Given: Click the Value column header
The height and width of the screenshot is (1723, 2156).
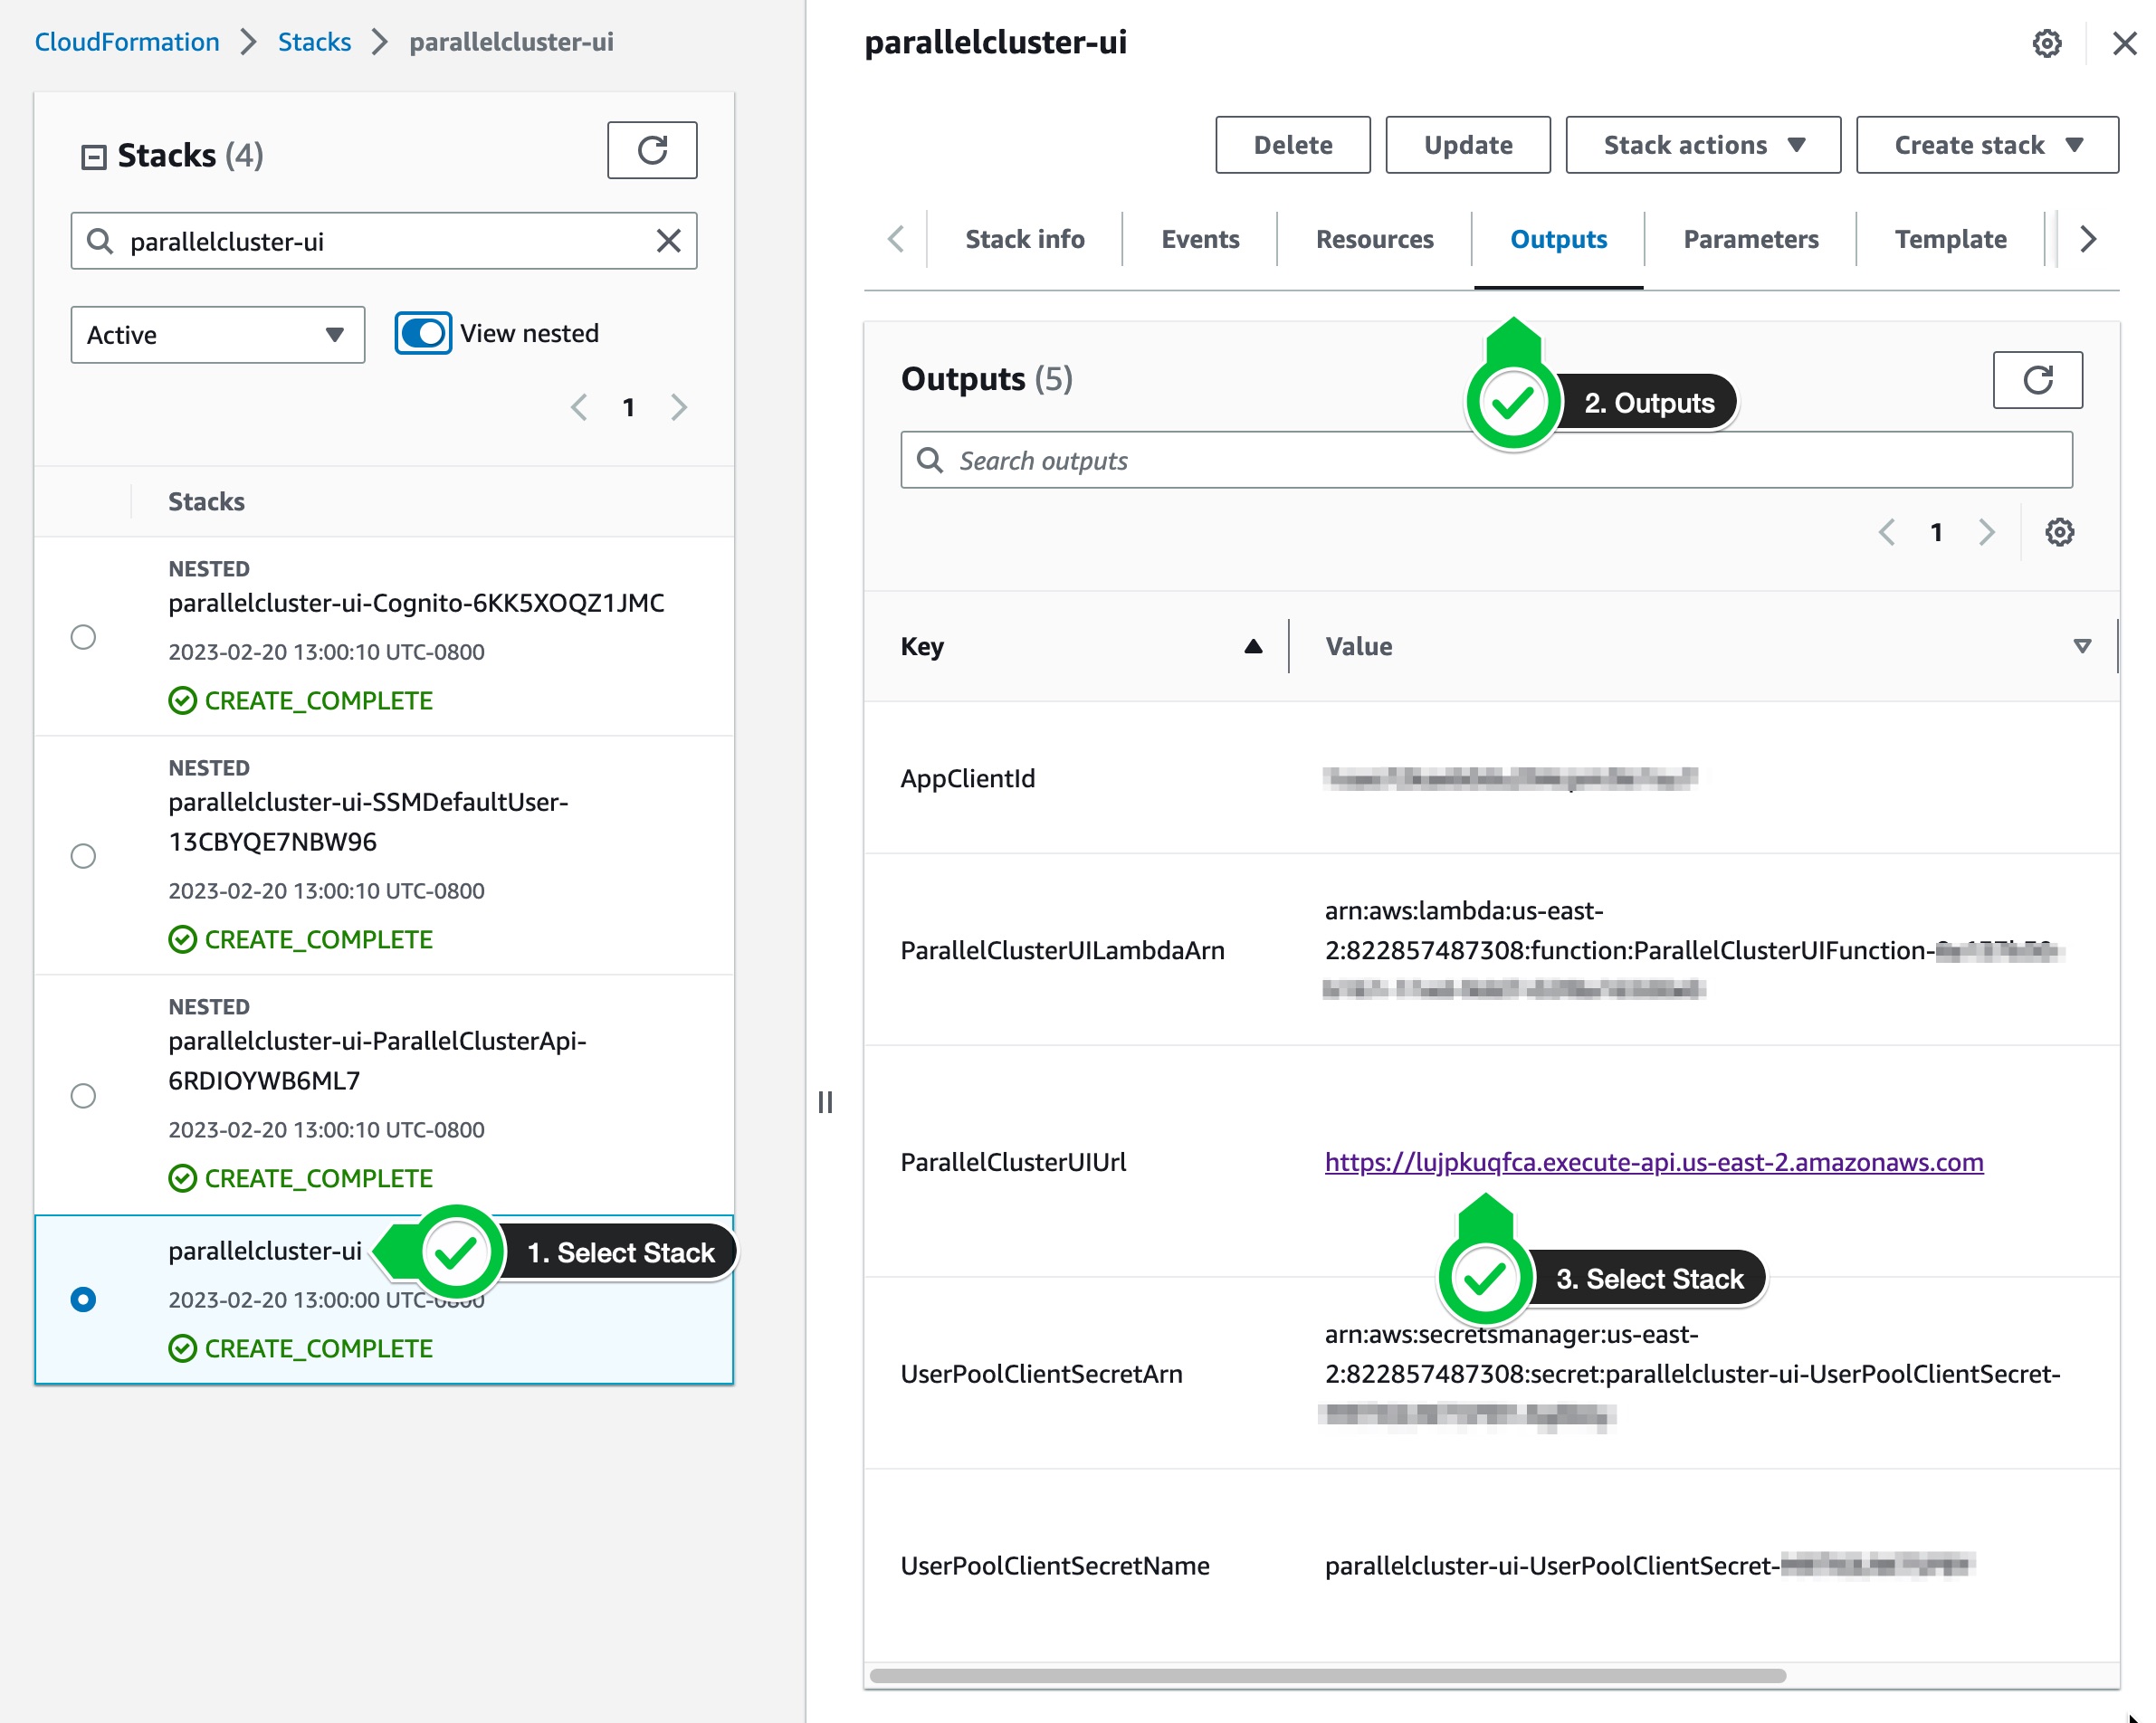Looking at the screenshot, I should 1359,647.
